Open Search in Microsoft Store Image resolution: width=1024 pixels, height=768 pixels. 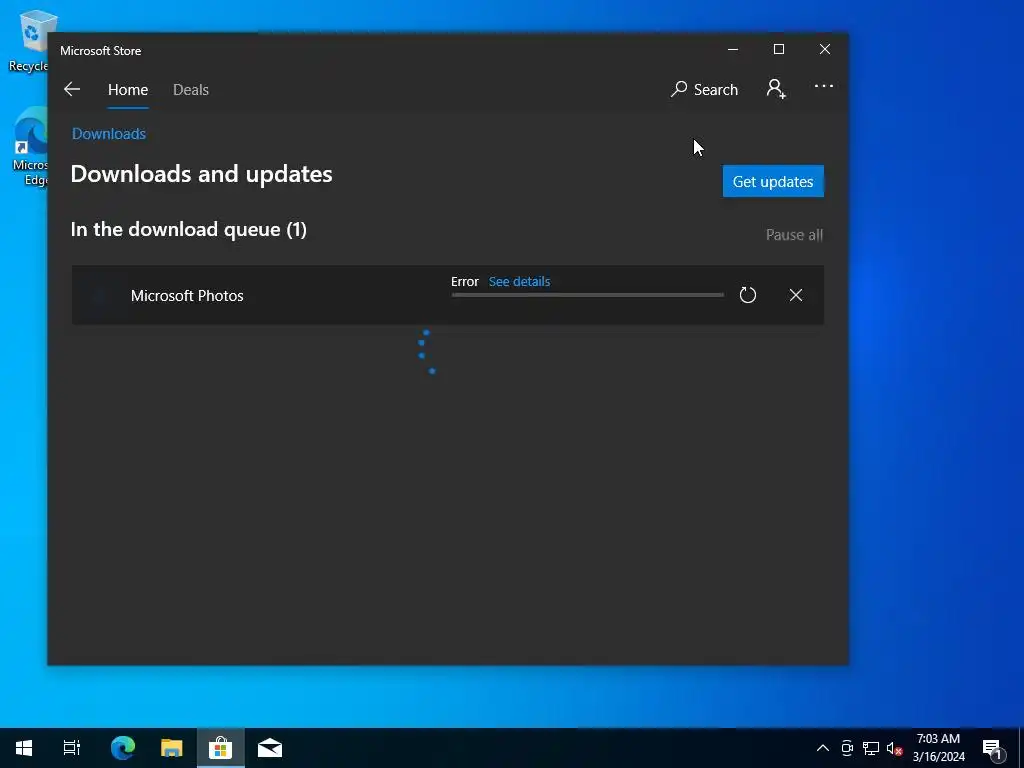point(705,89)
